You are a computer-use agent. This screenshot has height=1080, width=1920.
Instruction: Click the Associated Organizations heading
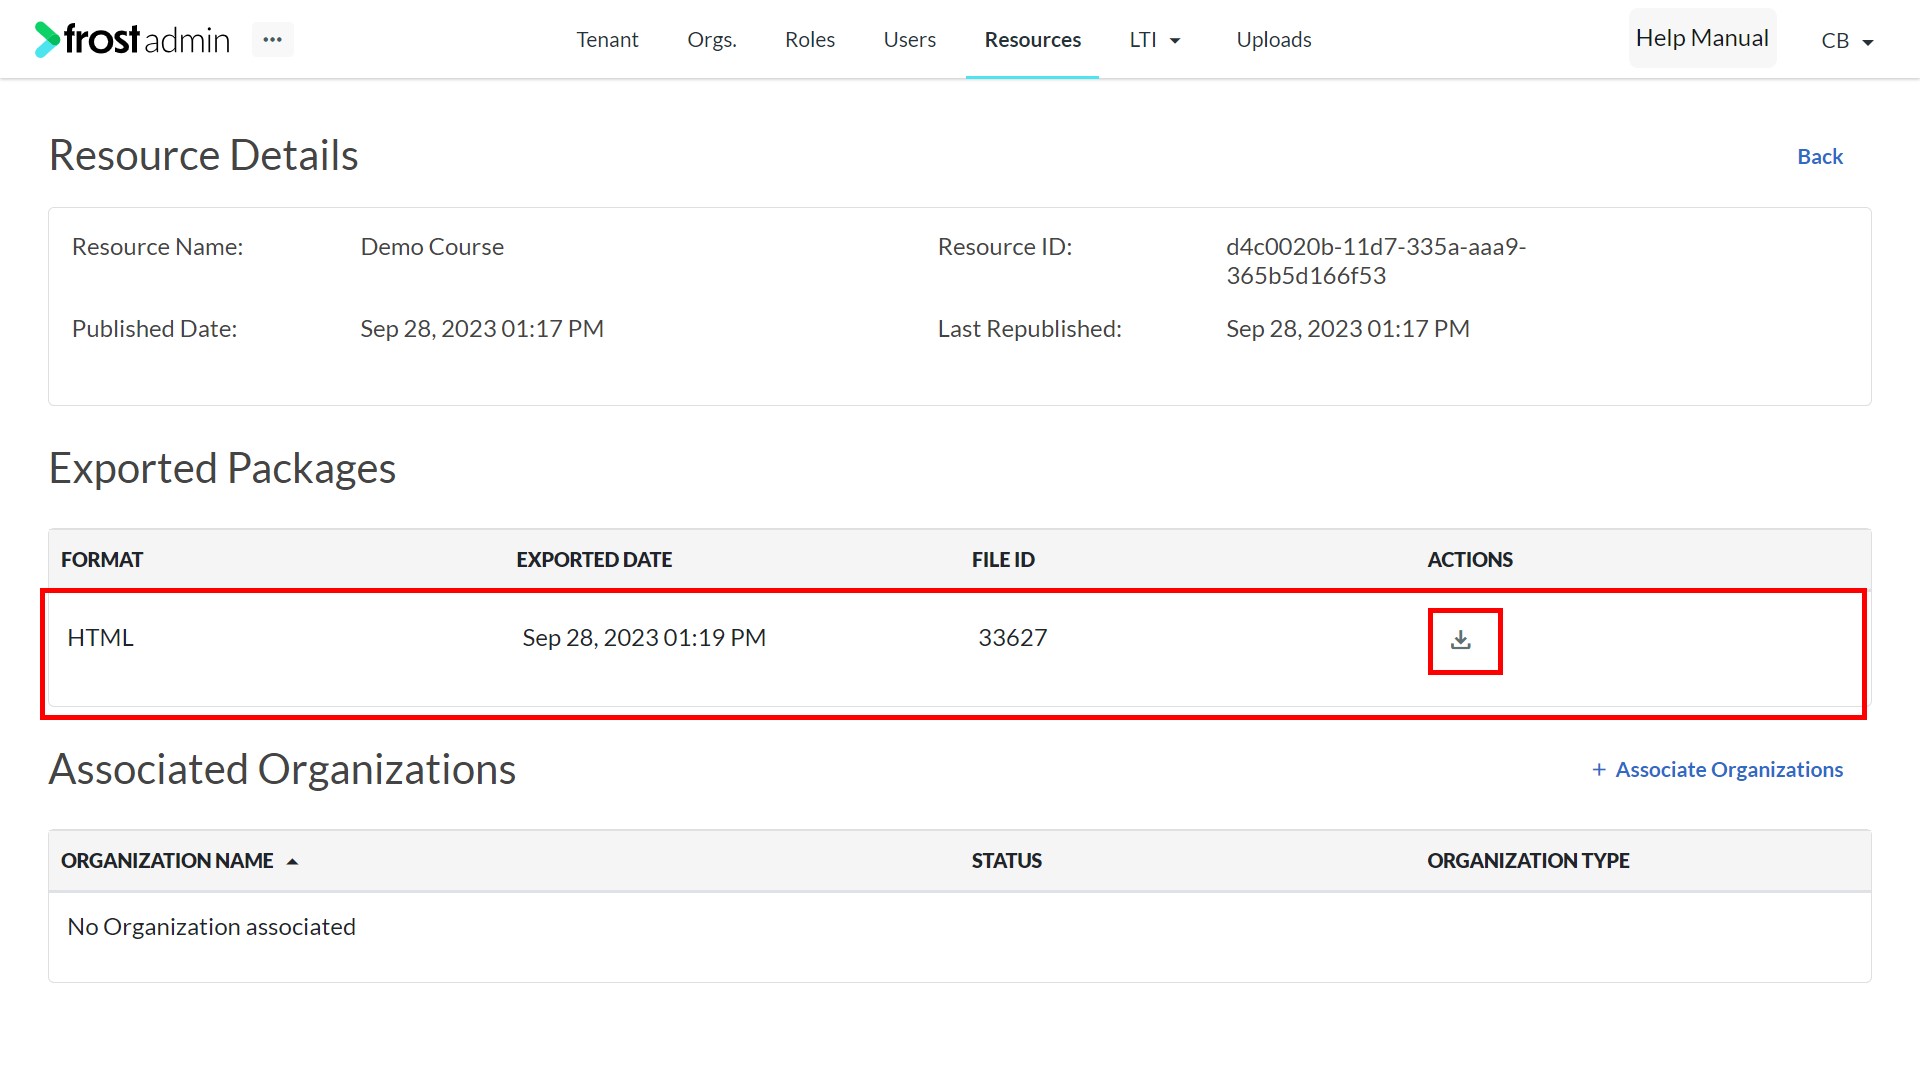282,770
